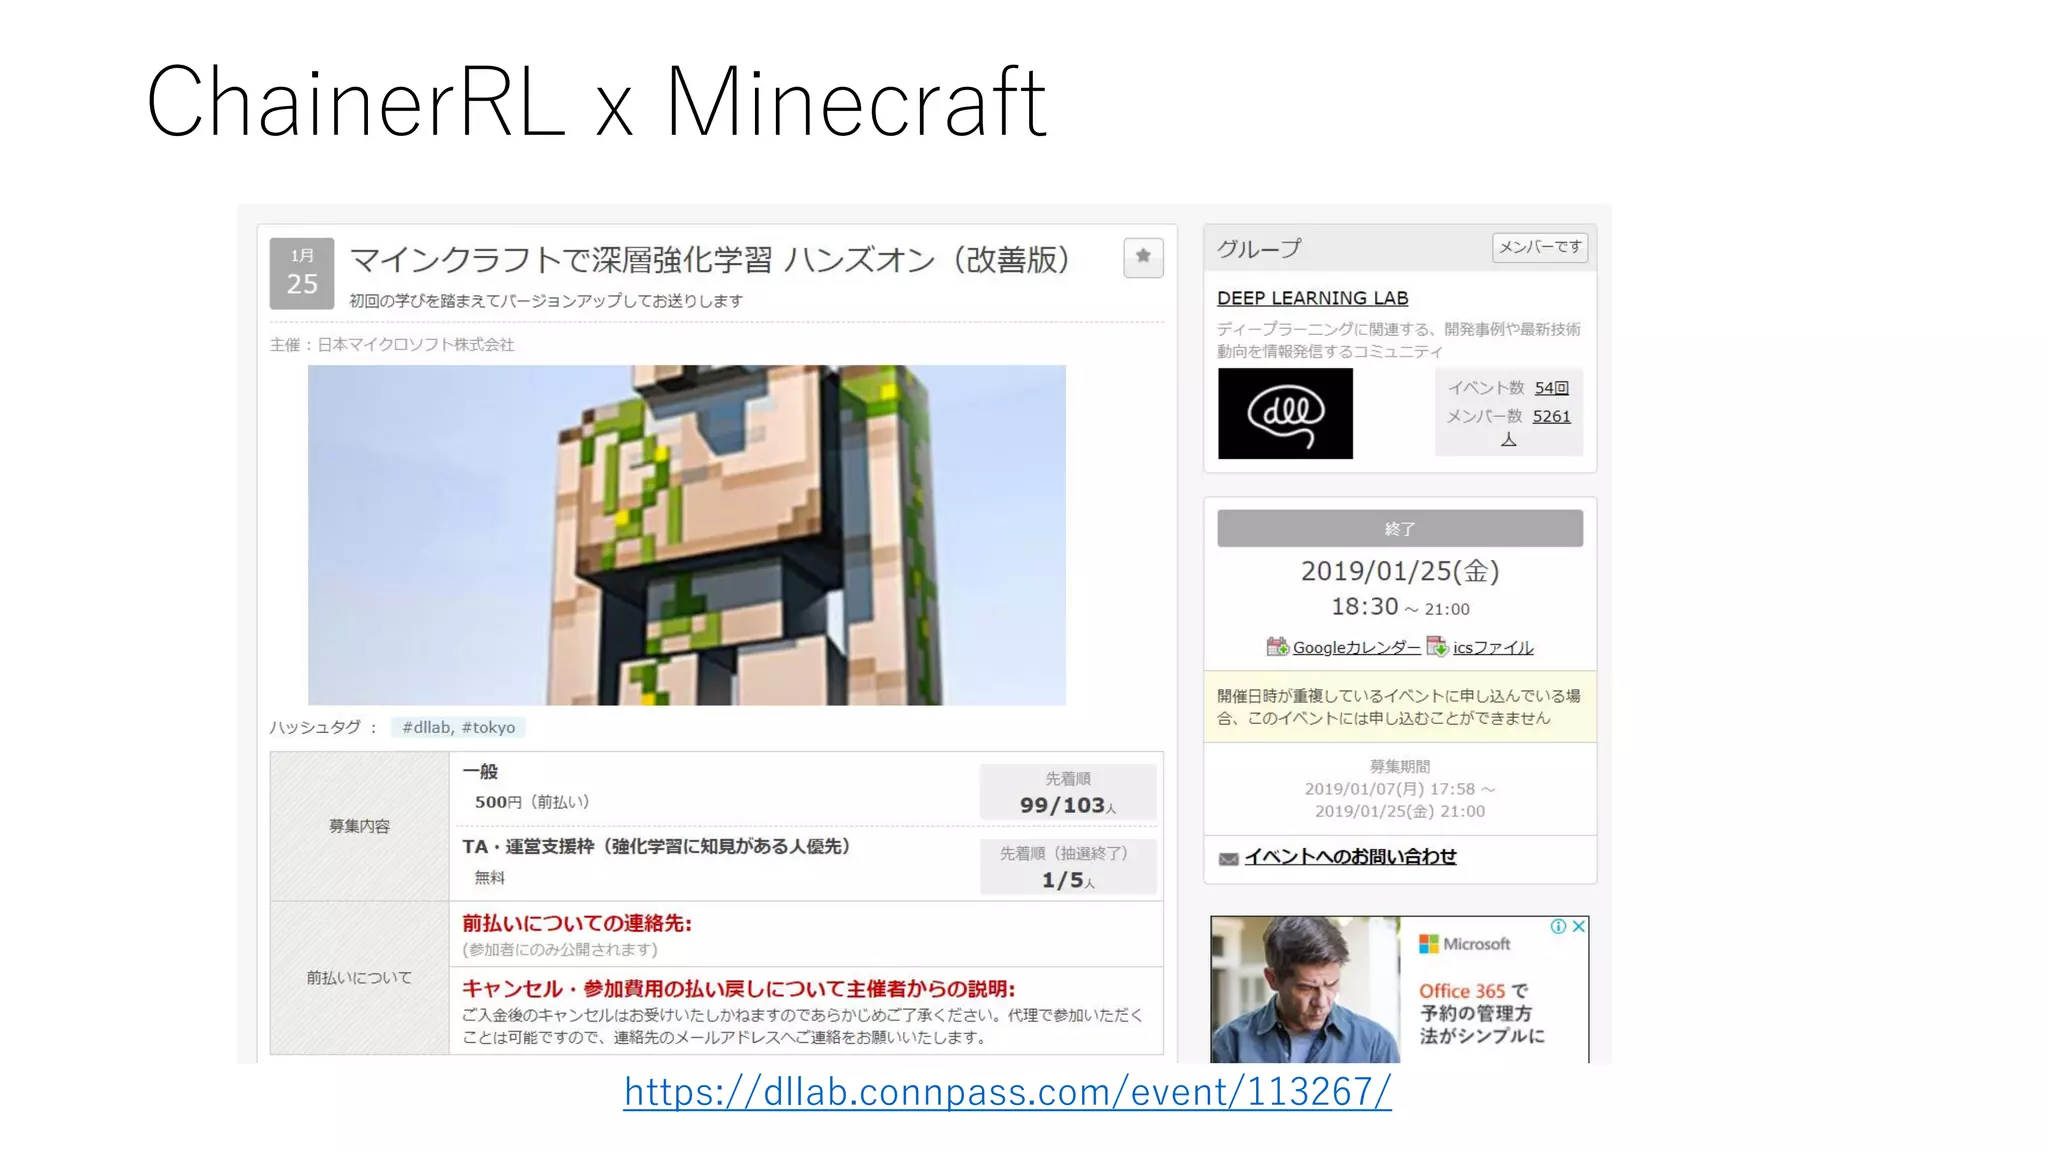Viewport: 2048px width, 1152px height.
Task: Download the icsファイル link
Action: (1493, 647)
